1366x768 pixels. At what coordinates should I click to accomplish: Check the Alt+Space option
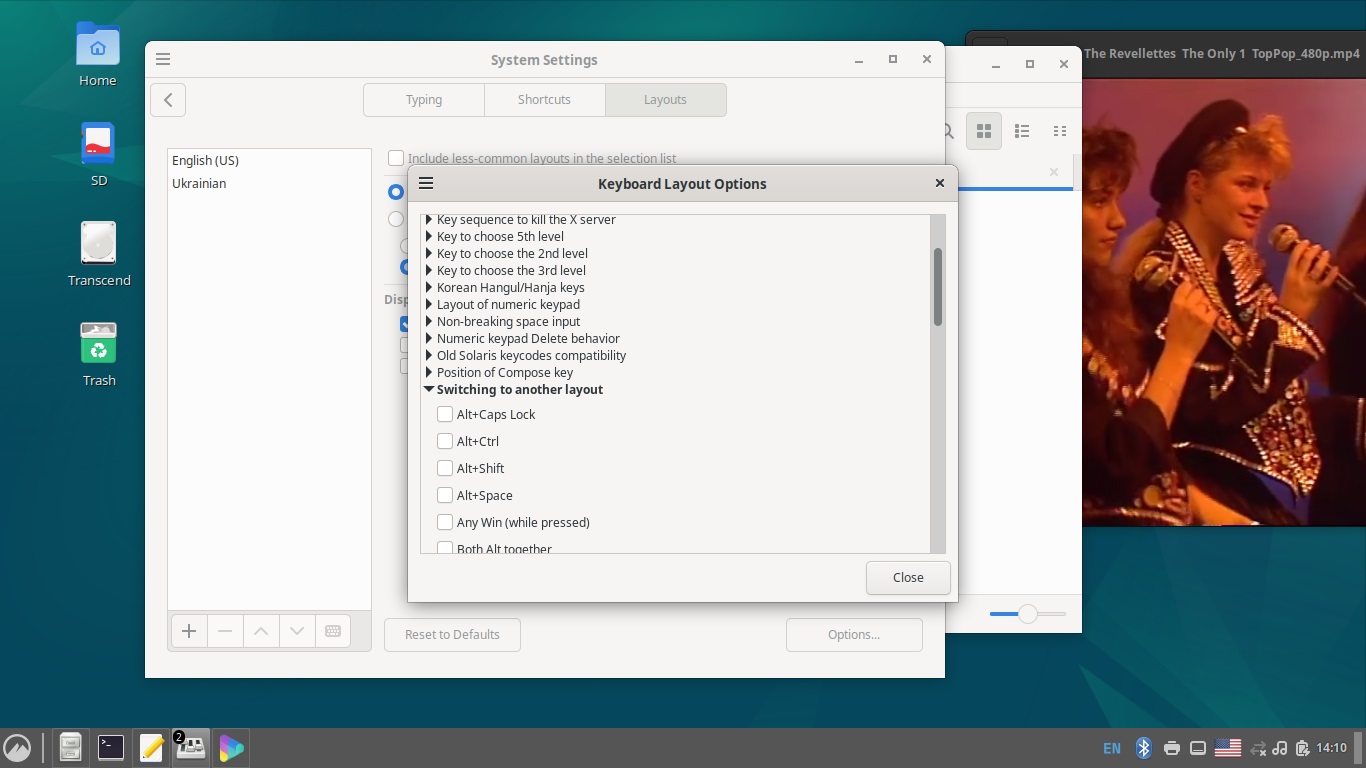tap(445, 495)
